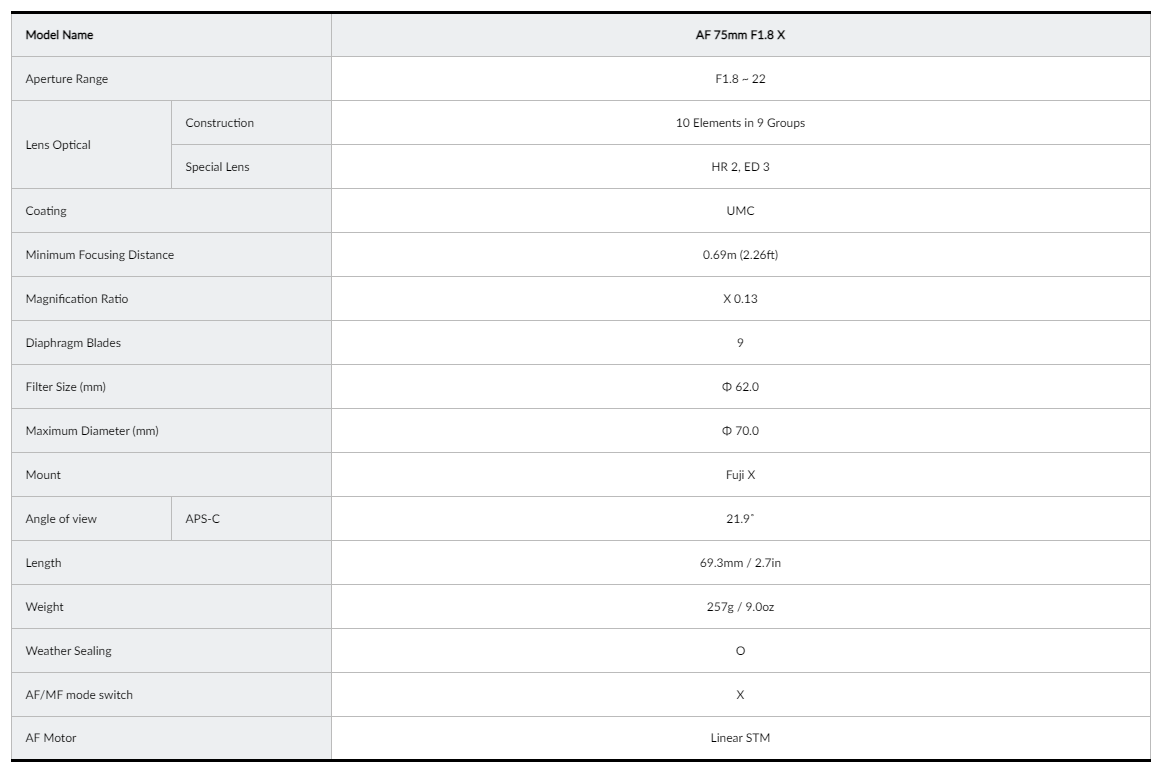
Task: Click the 10 Elements in 9 Groups value
Action: click(740, 123)
